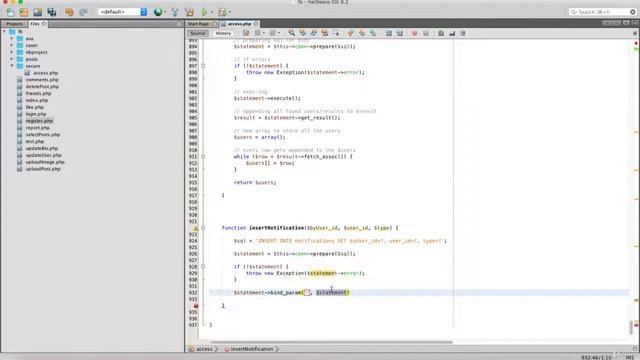Select selectPosts.php in the file tree

coord(43,135)
